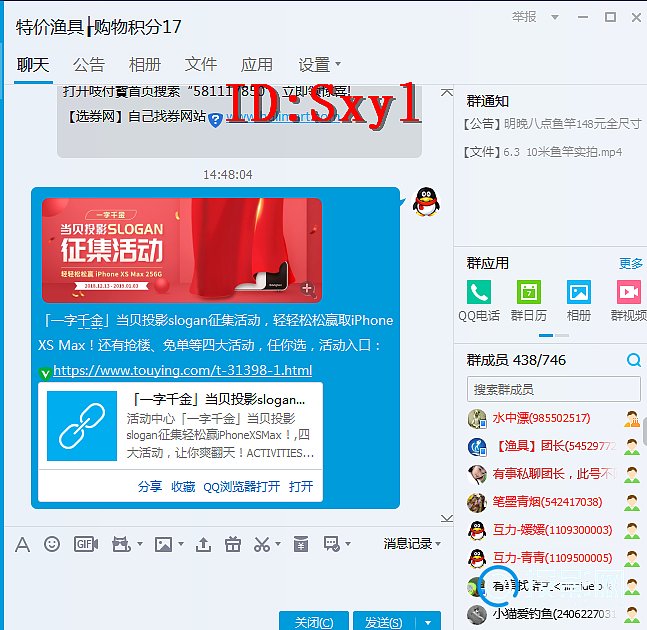Open 相册 group app icon

click(579, 292)
